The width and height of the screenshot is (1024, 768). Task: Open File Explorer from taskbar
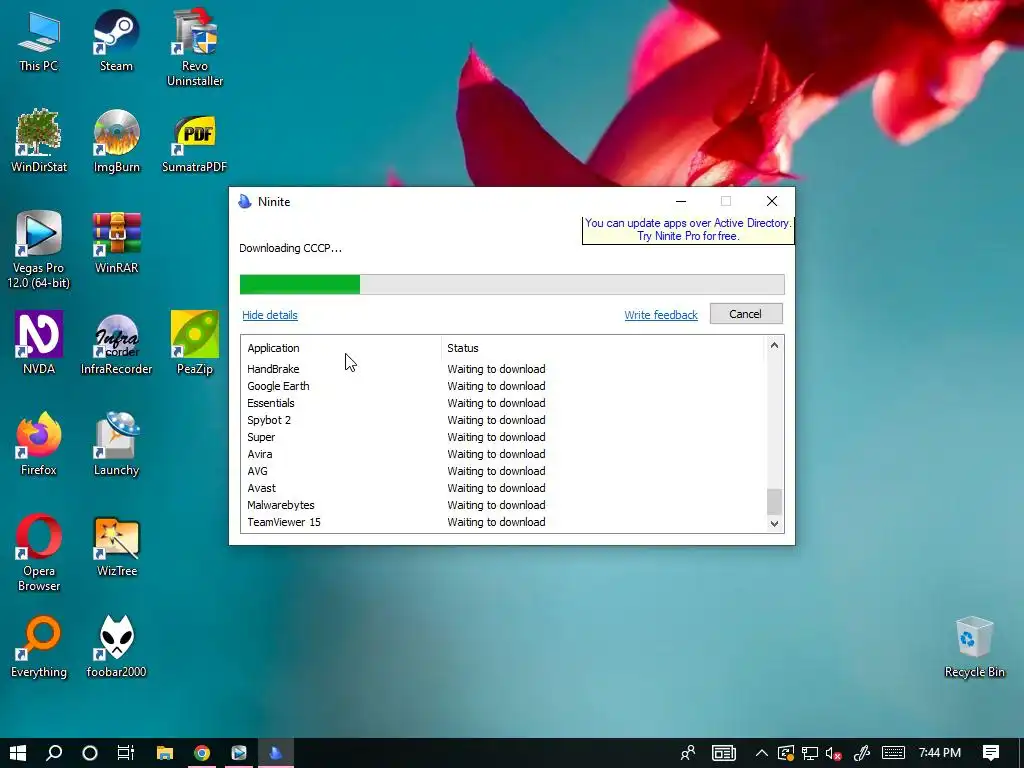[x=165, y=753]
